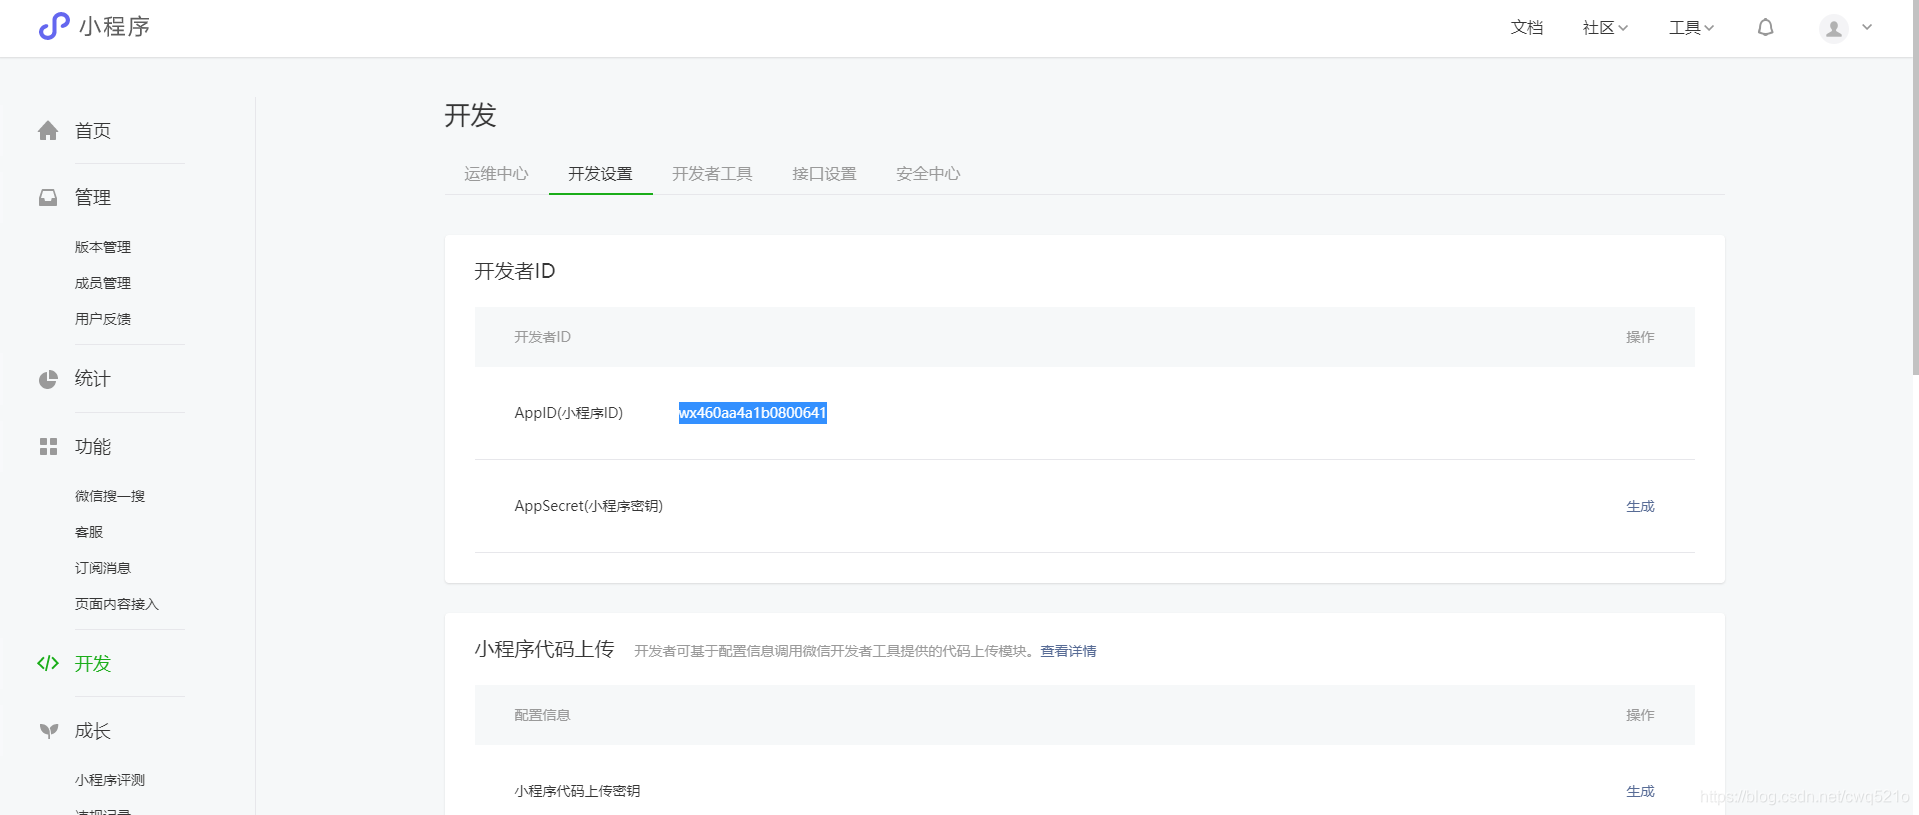Open 客服 in sidebar
Screen dimensions: 1919x815
[x=89, y=532]
